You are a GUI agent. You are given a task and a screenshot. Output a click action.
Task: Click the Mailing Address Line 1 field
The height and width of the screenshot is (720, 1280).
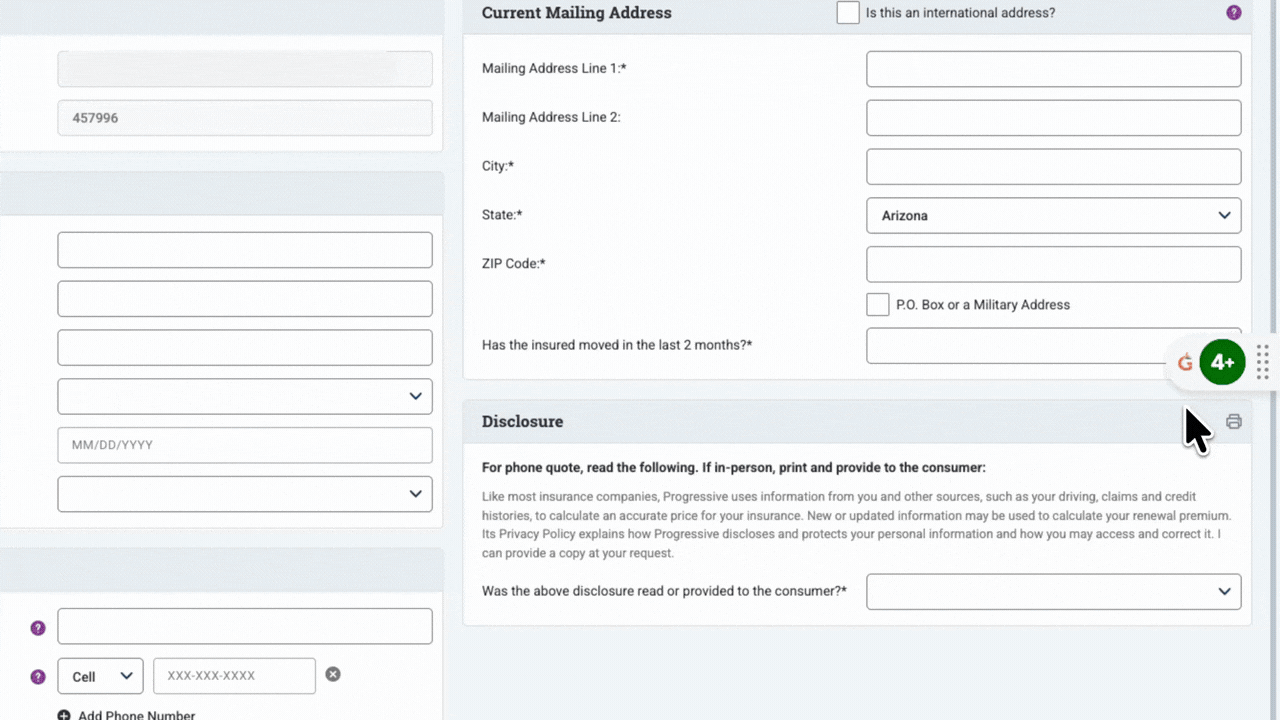[1053, 70]
